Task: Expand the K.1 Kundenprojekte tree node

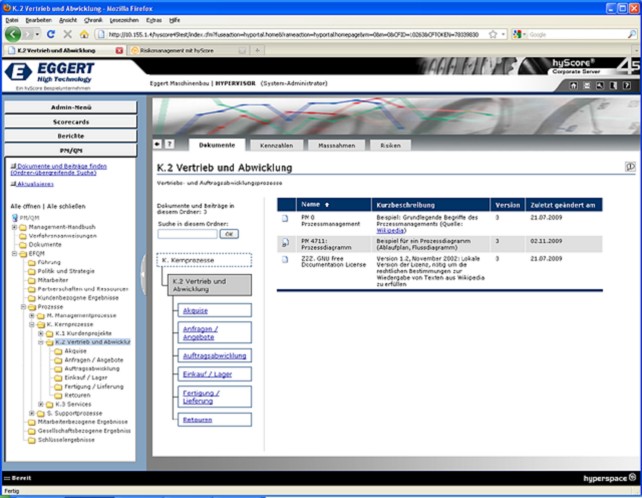Action: tap(41, 333)
